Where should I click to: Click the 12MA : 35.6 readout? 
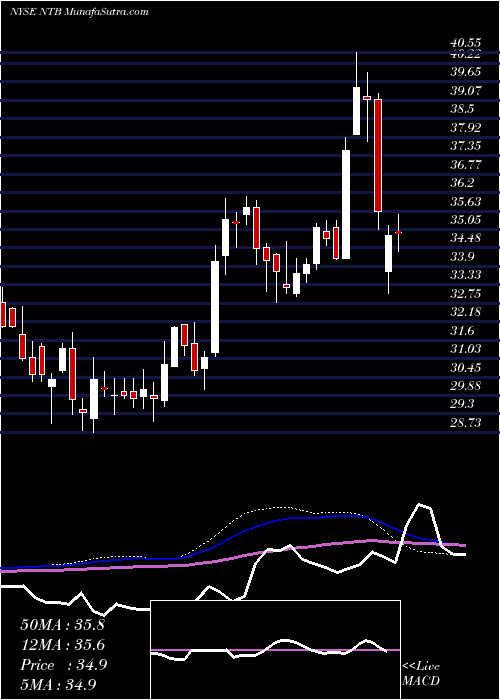62,645
